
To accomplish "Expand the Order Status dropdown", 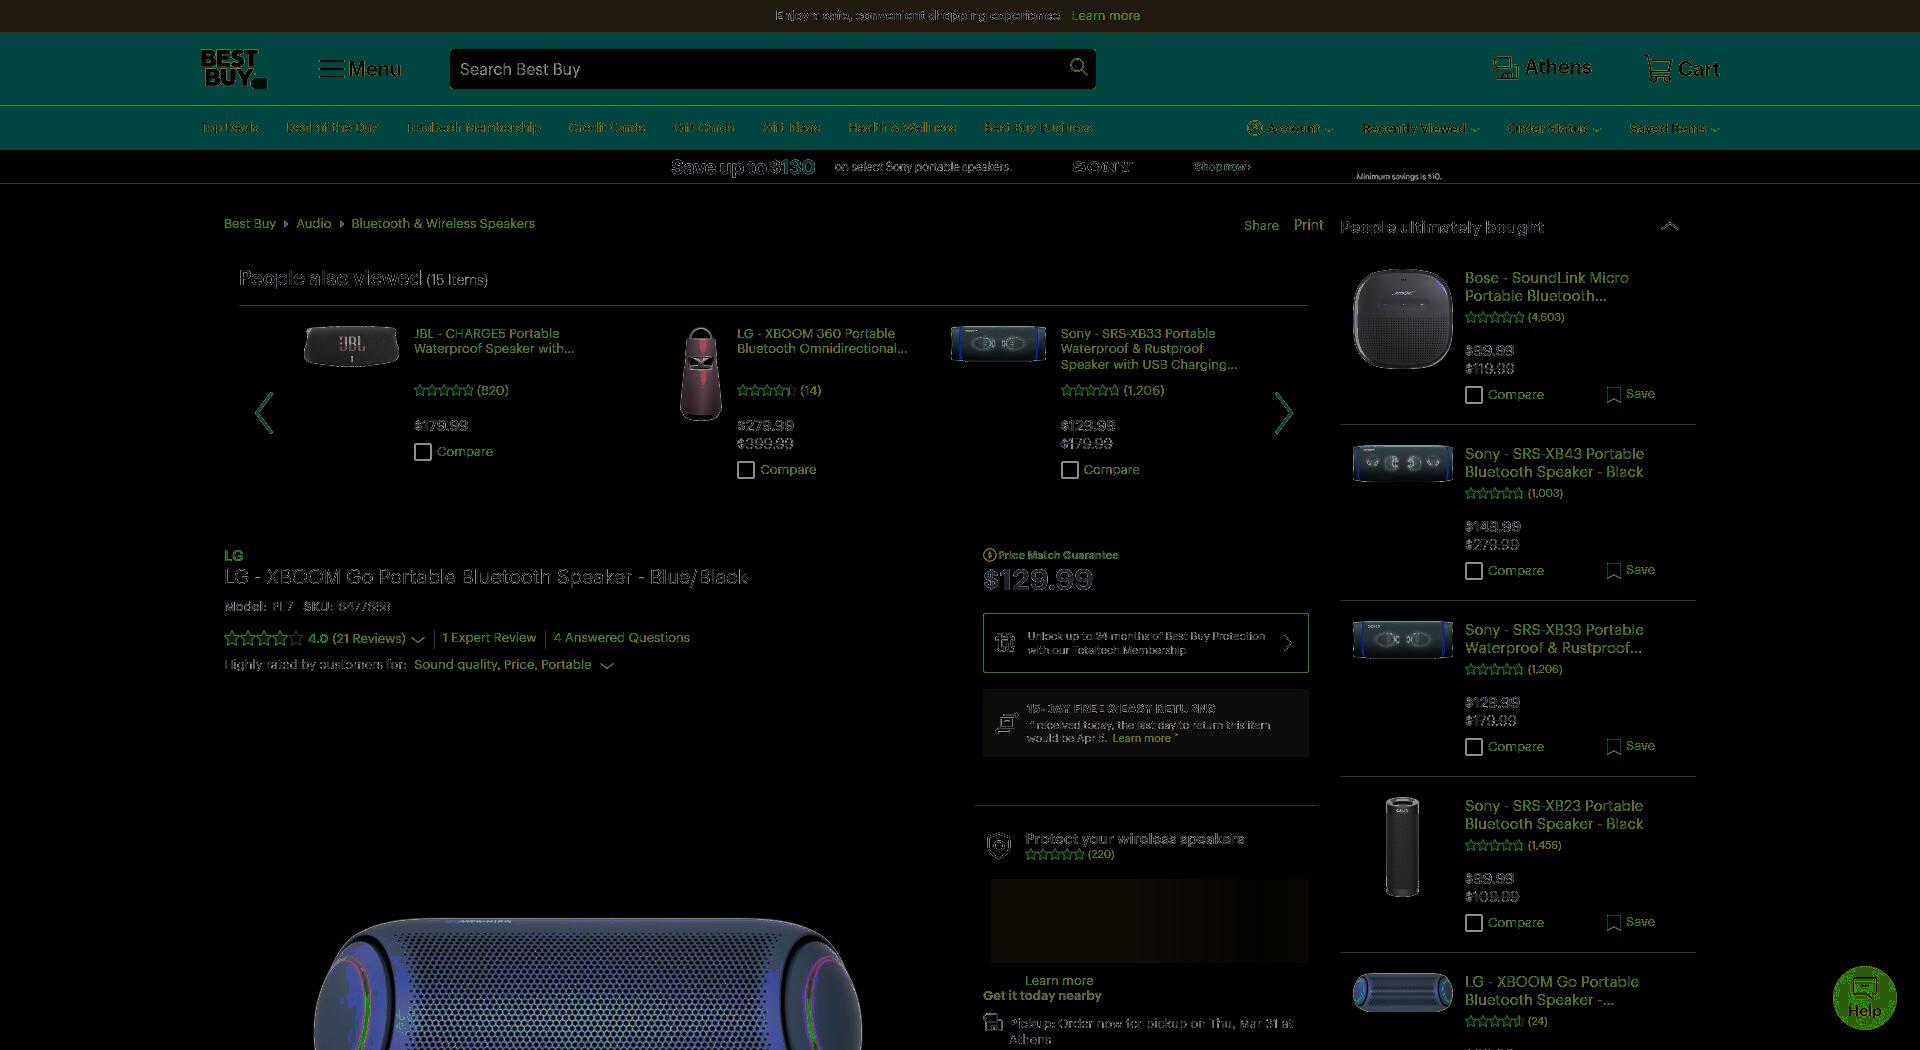I will point(1553,128).
